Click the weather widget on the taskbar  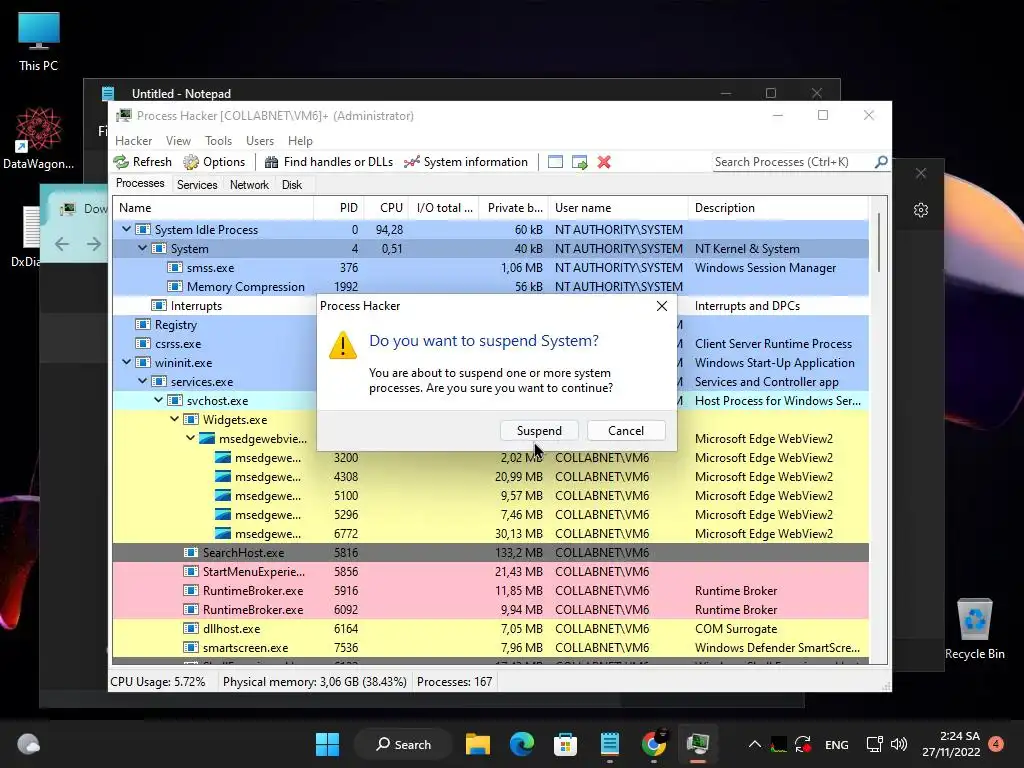(x=28, y=744)
